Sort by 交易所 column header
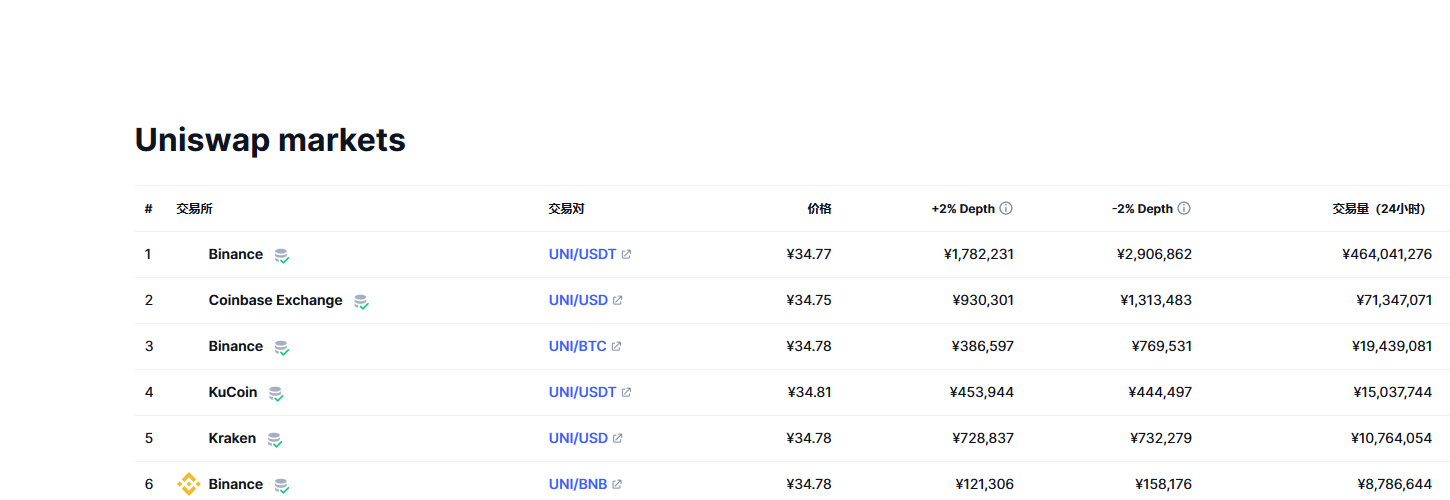Screen dimensions: 1450x500 pos(194,209)
